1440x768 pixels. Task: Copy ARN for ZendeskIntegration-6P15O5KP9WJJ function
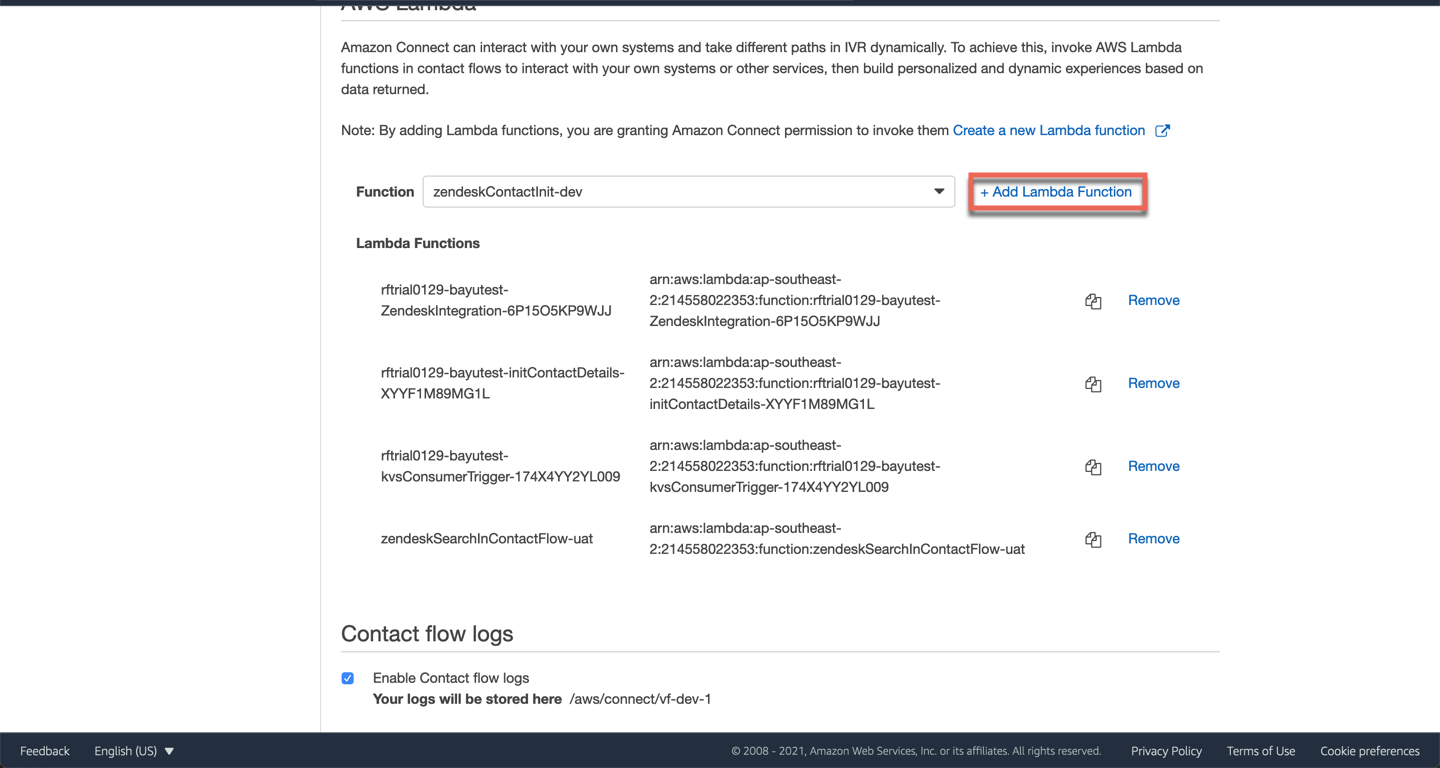1093,301
